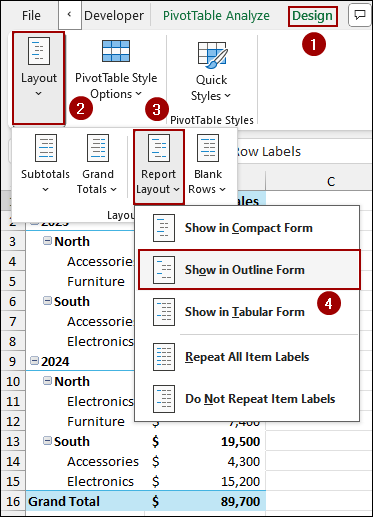Switch to the Design tab
The image size is (373, 517).
(312, 16)
